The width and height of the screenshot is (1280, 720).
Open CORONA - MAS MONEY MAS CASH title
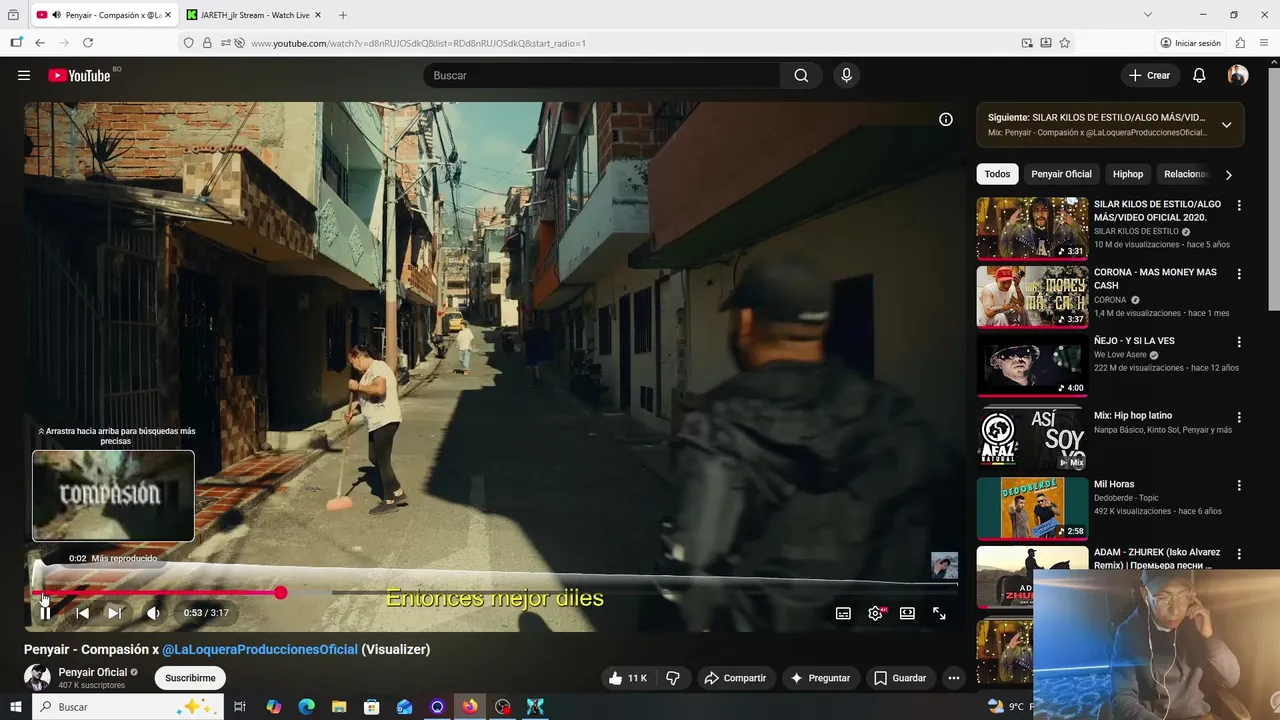[x=1155, y=278]
